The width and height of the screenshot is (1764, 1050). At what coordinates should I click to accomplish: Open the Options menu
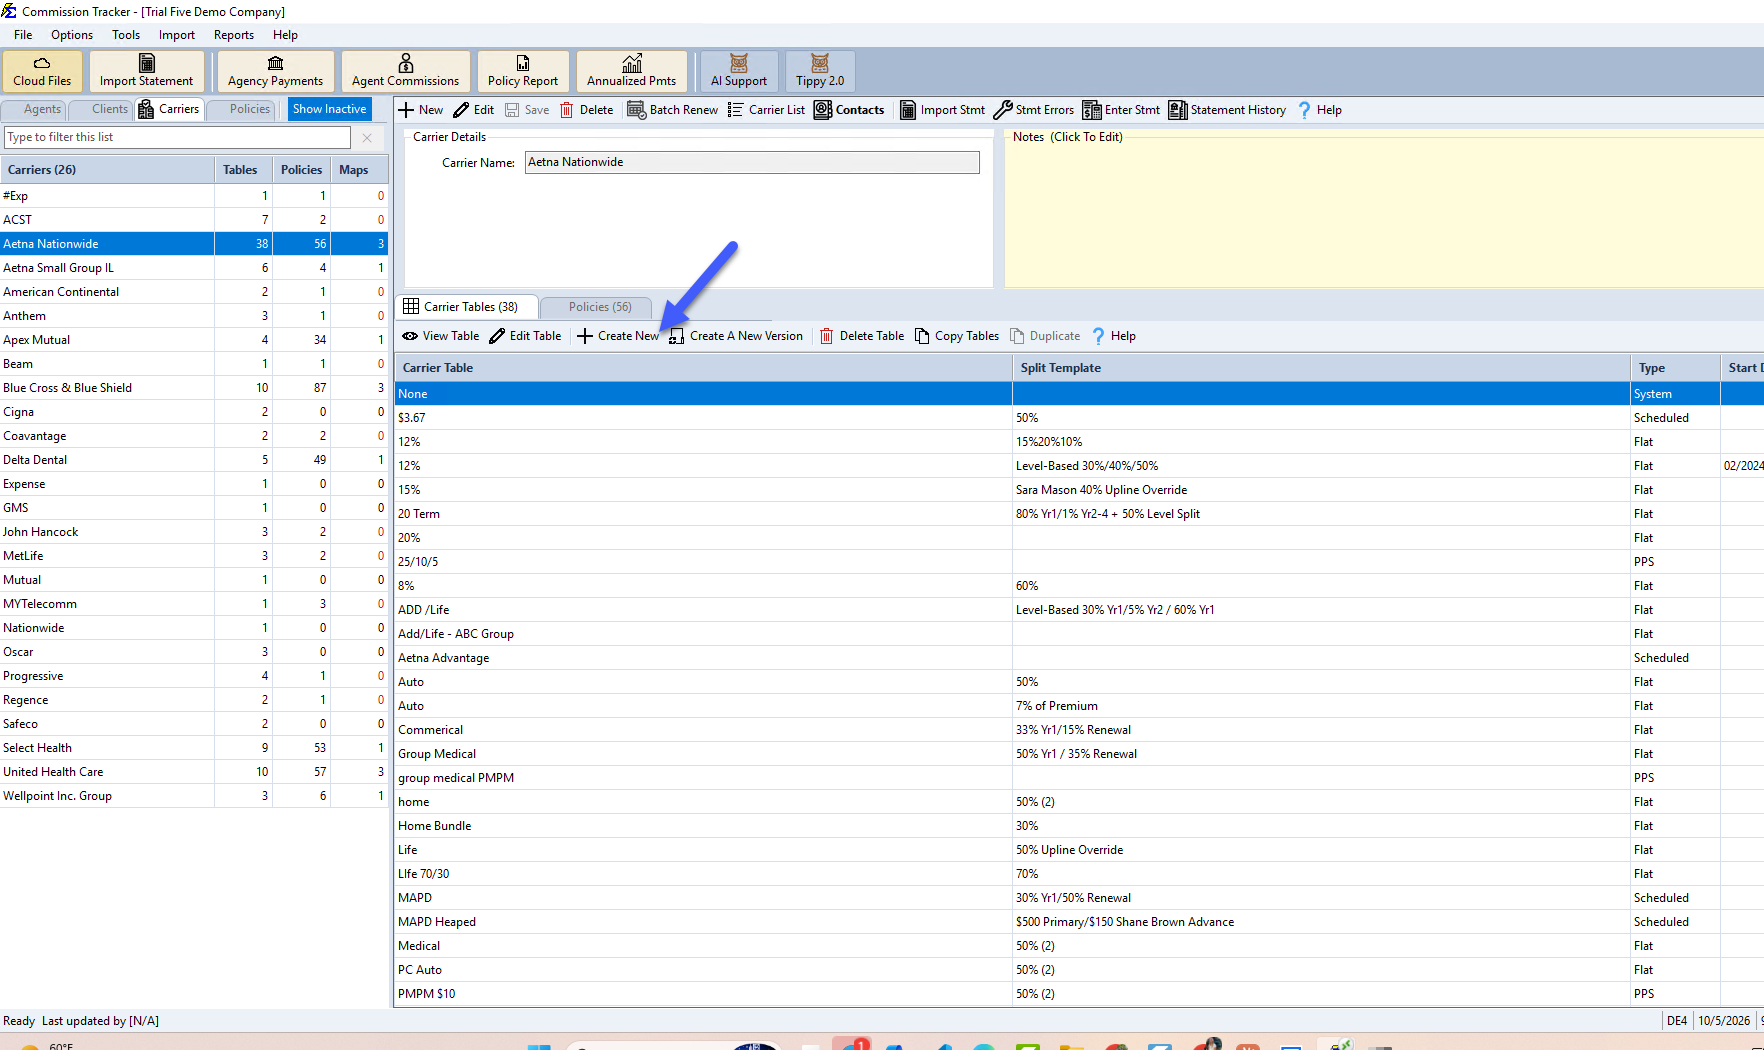point(72,35)
